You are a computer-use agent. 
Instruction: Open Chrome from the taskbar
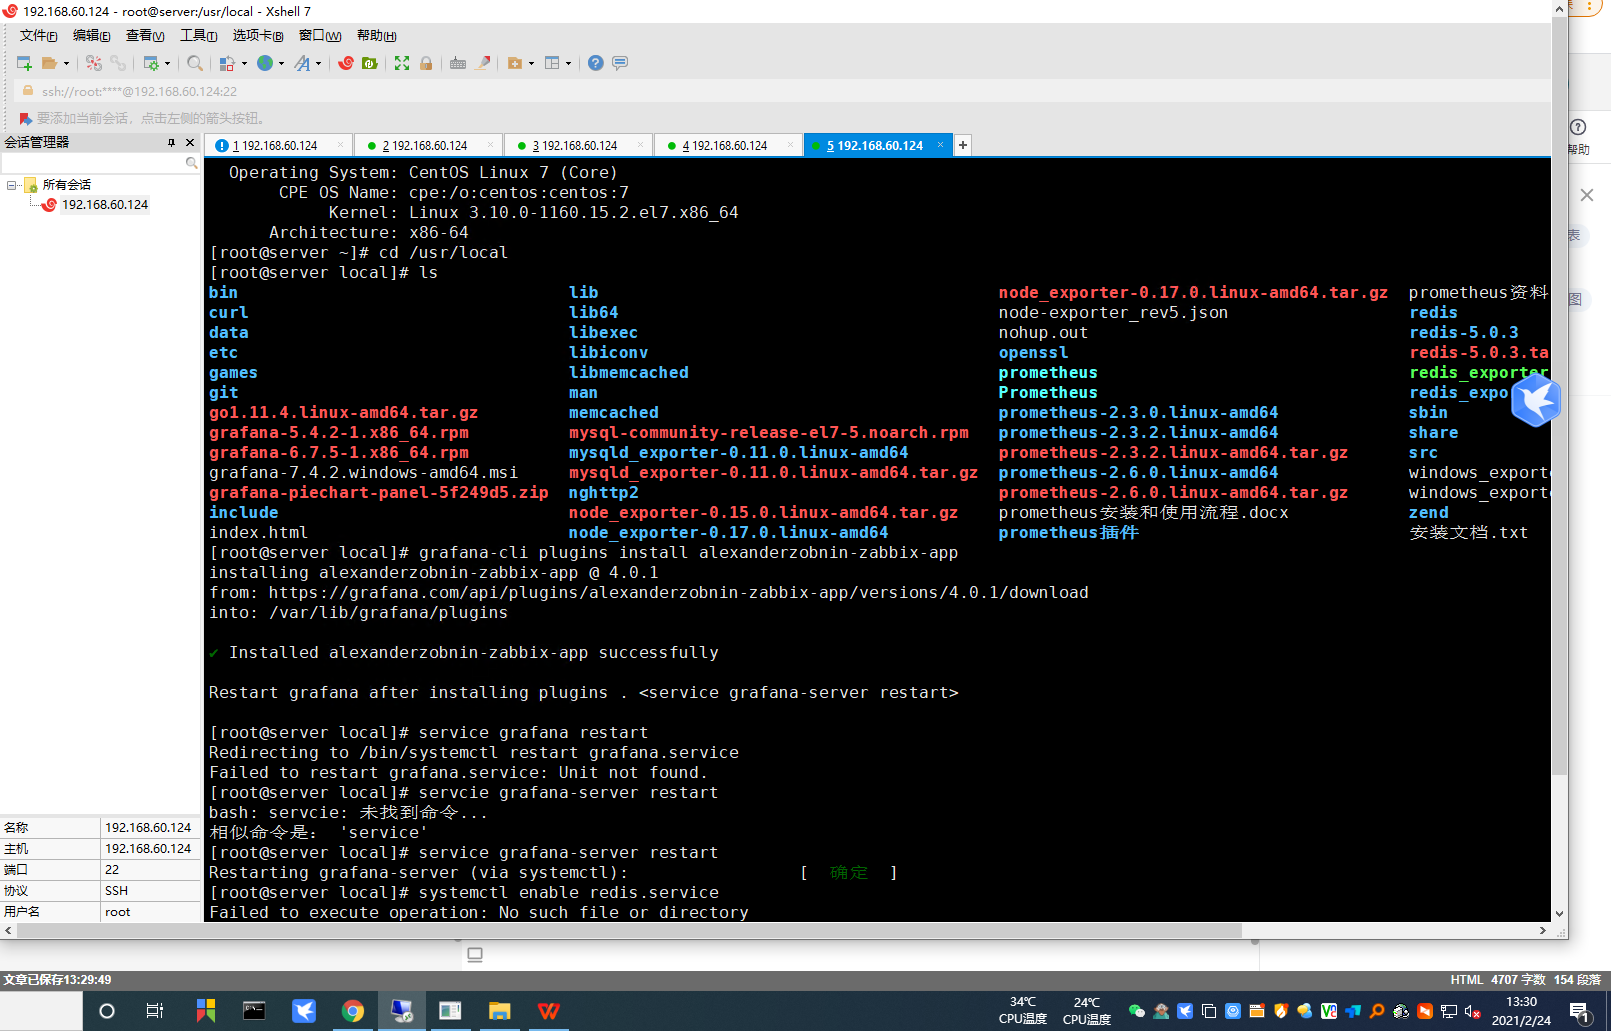click(352, 1011)
